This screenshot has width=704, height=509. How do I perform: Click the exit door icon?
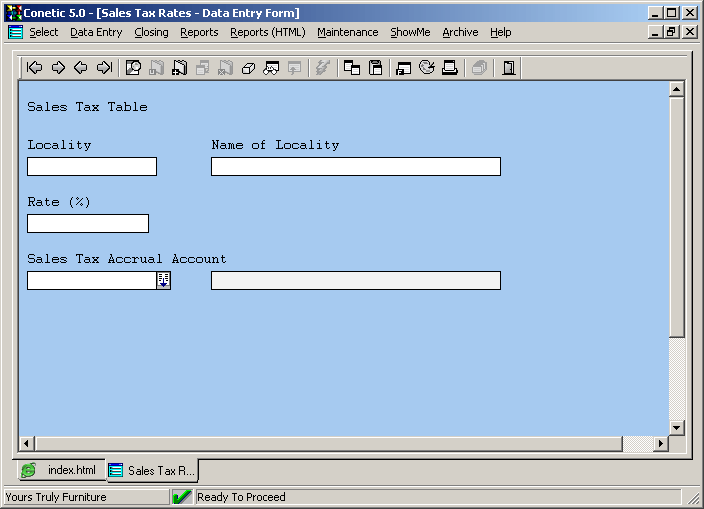[x=509, y=68]
